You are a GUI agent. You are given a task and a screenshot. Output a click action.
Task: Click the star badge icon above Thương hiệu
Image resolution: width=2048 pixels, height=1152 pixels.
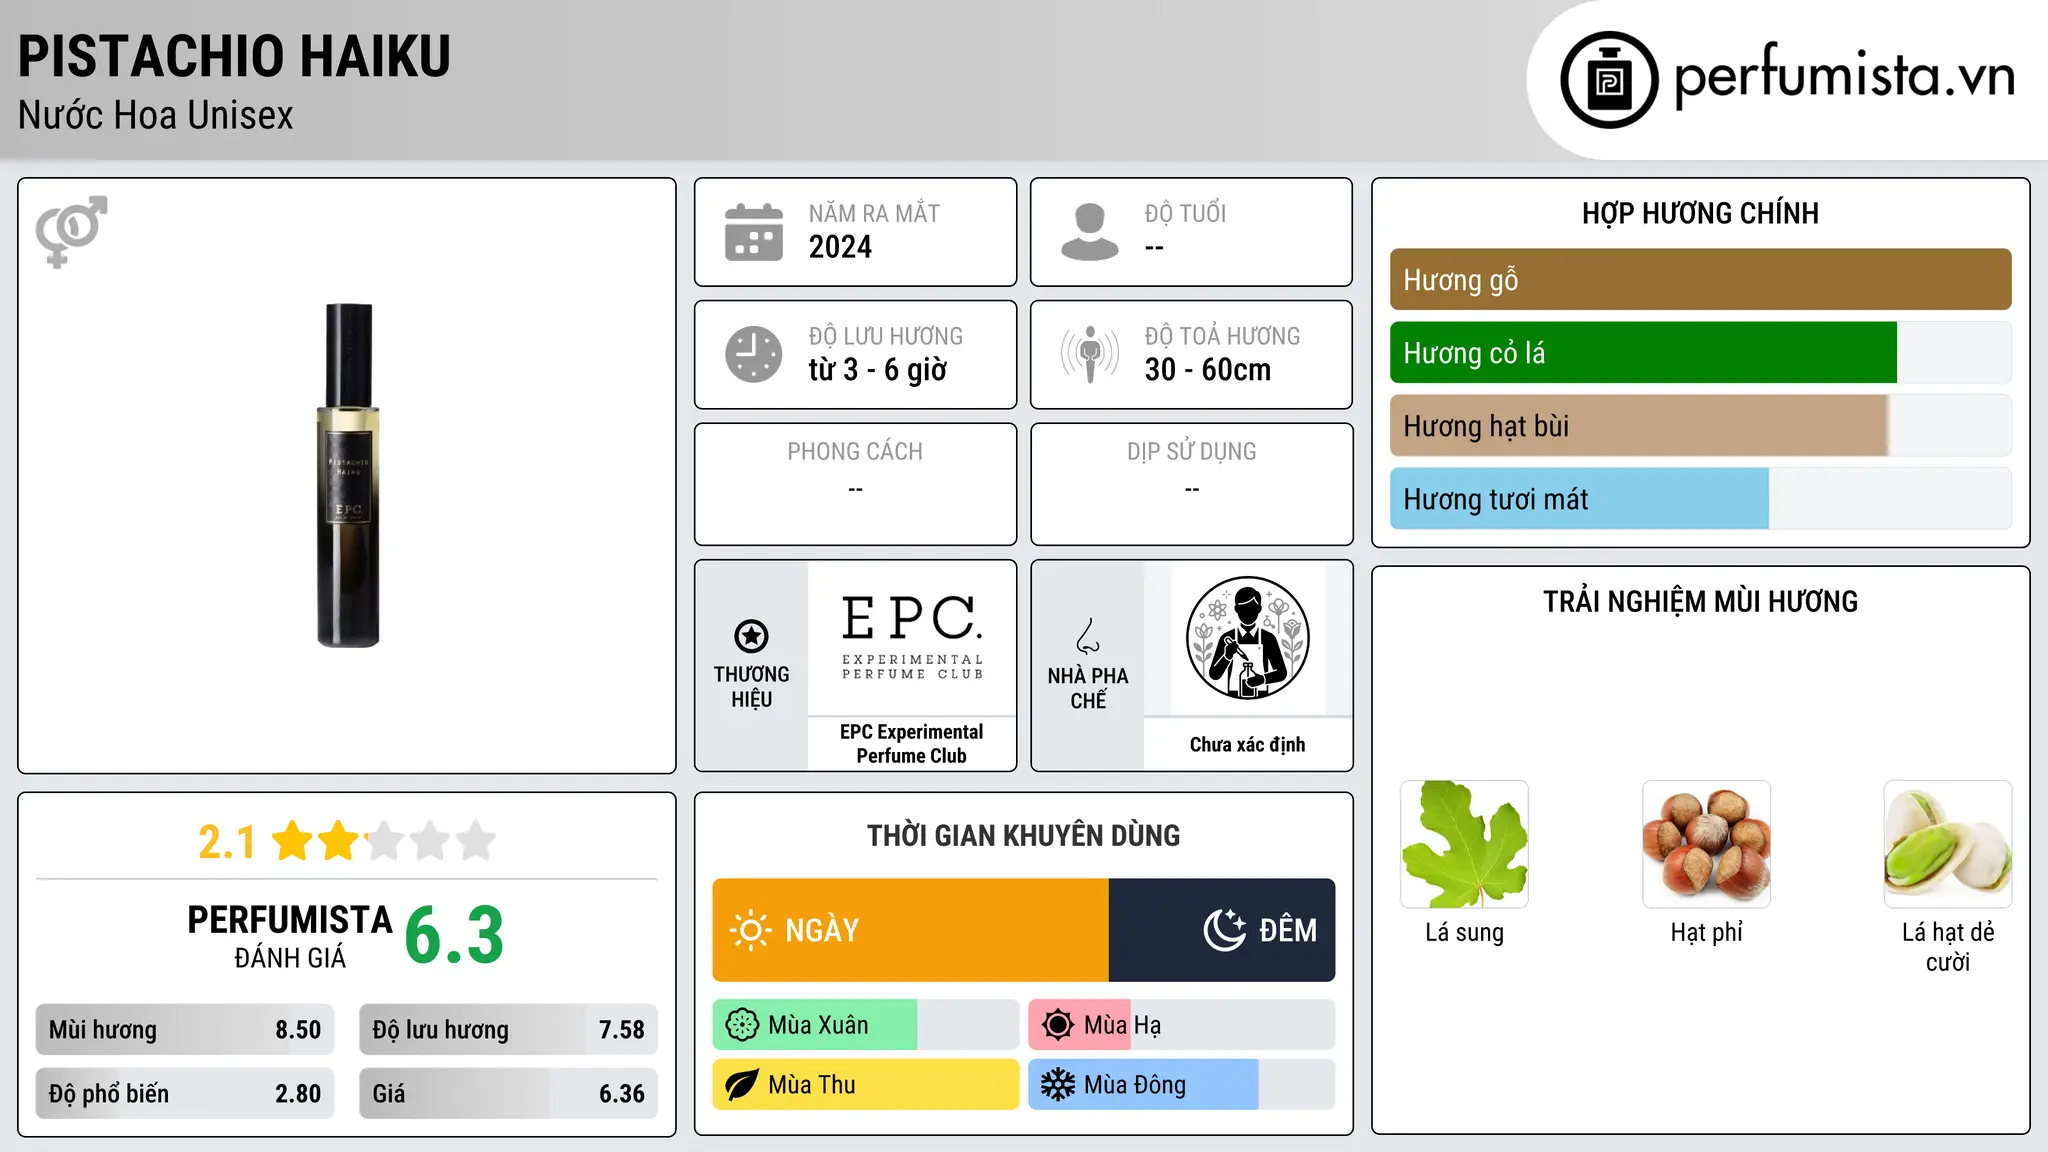pyautogui.click(x=751, y=636)
